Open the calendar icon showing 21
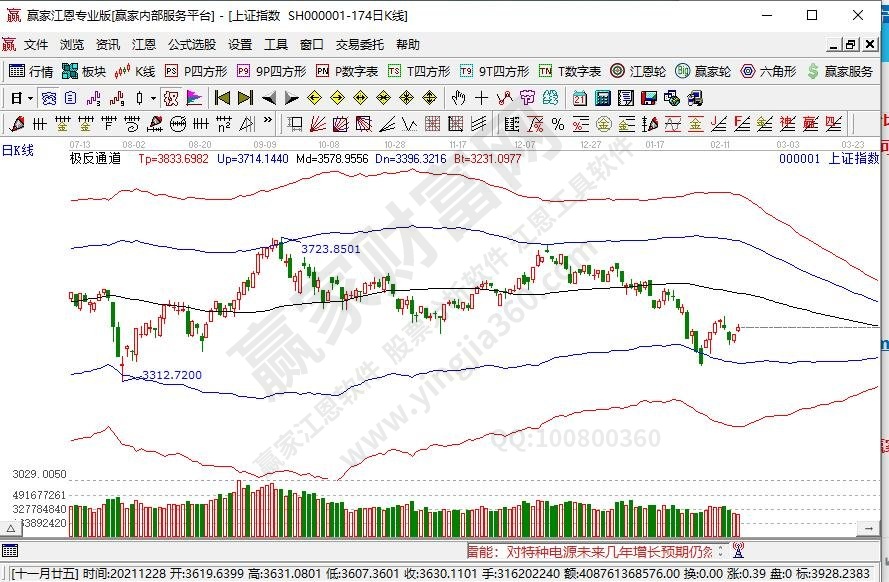889x582 pixels. coord(579,99)
